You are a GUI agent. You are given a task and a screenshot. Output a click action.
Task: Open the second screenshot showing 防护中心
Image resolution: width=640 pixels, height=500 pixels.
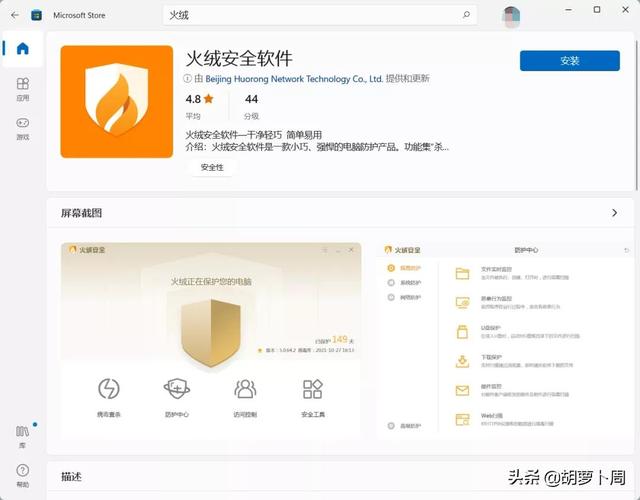(505, 340)
